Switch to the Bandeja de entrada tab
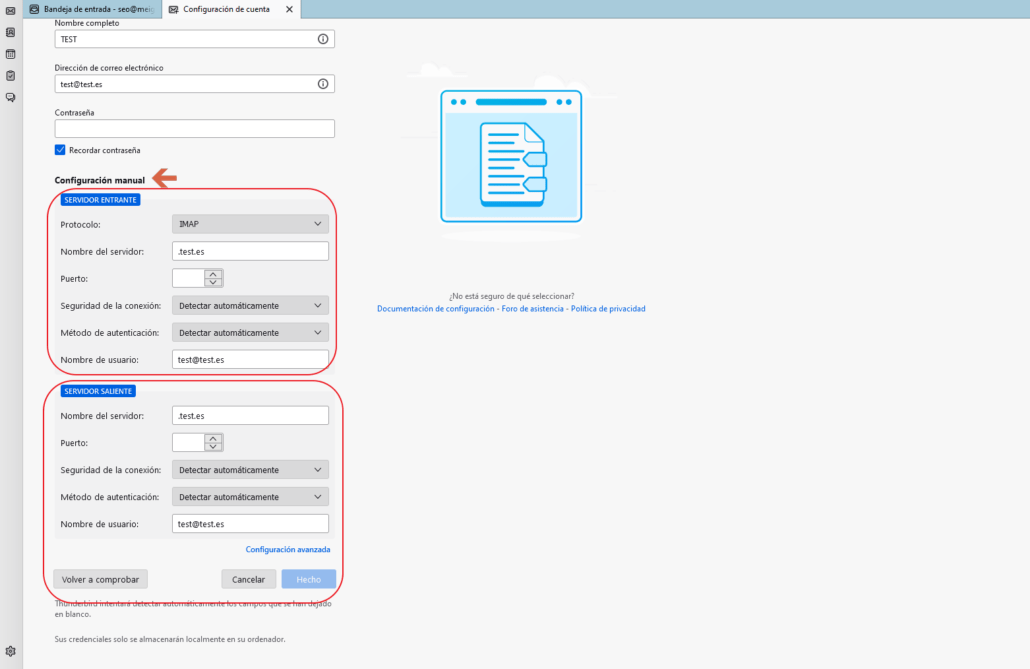Viewport: 1030px width, 669px height. [x=90, y=9]
